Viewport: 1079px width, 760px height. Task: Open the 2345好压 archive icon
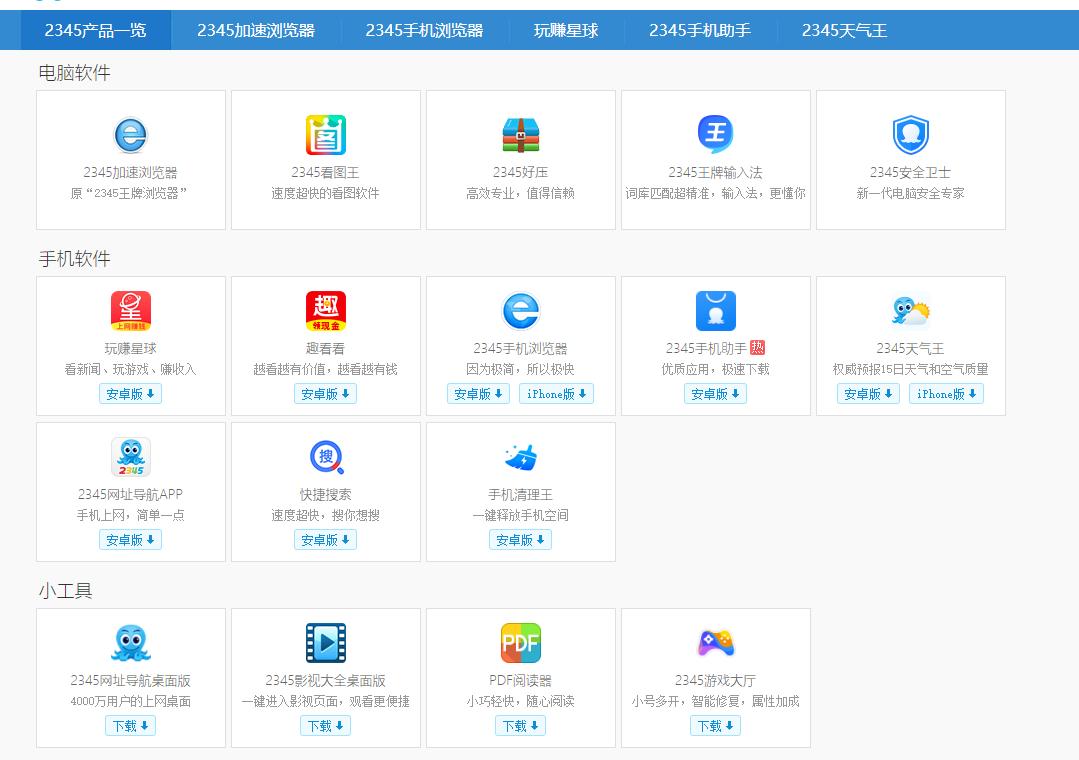[521, 135]
